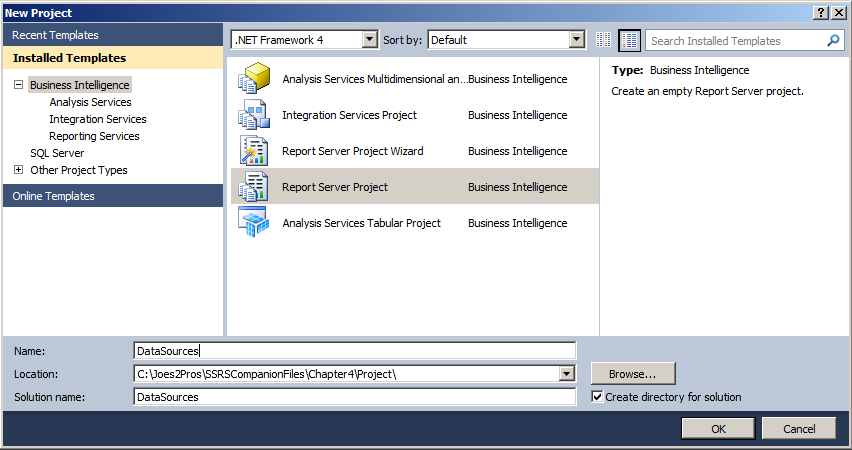The width and height of the screenshot is (852, 450).
Task: Toggle Create directory for solution checkbox
Action: (x=597, y=397)
